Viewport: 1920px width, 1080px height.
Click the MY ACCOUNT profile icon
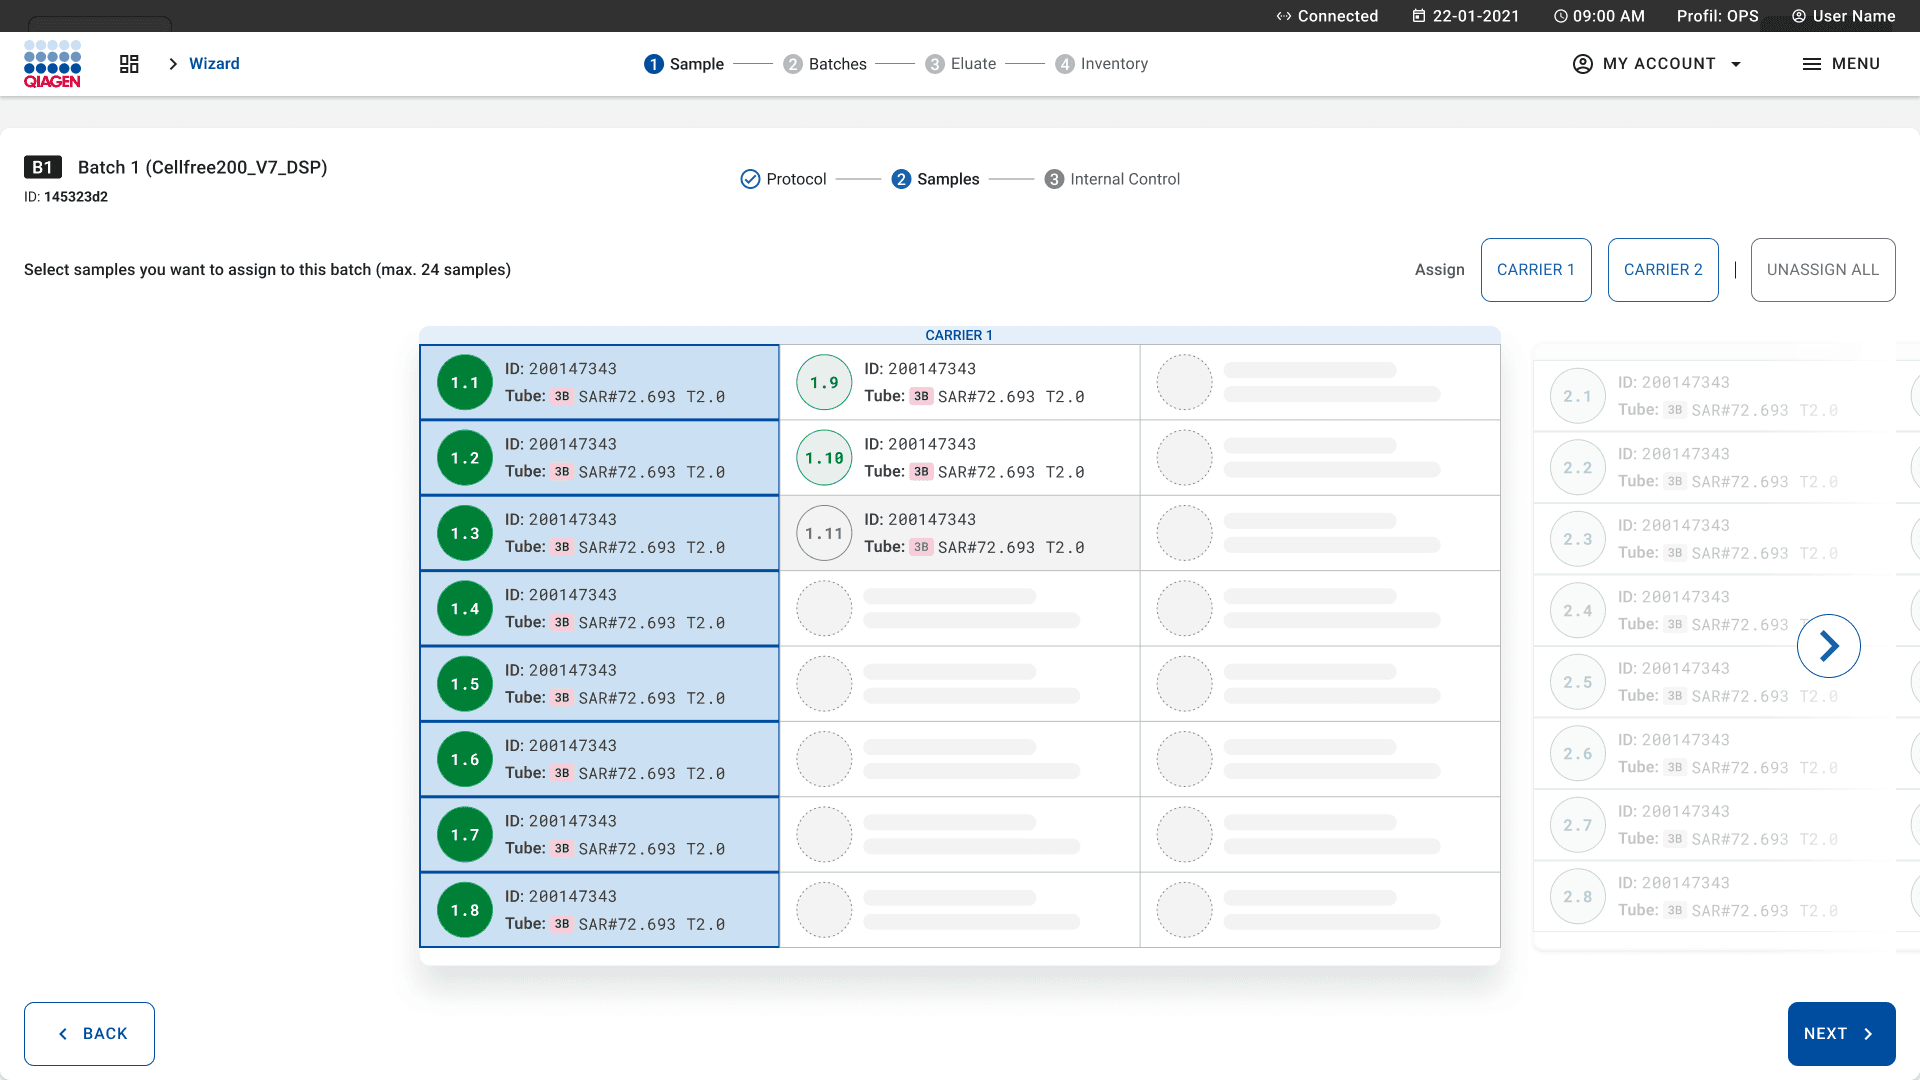tap(1582, 64)
